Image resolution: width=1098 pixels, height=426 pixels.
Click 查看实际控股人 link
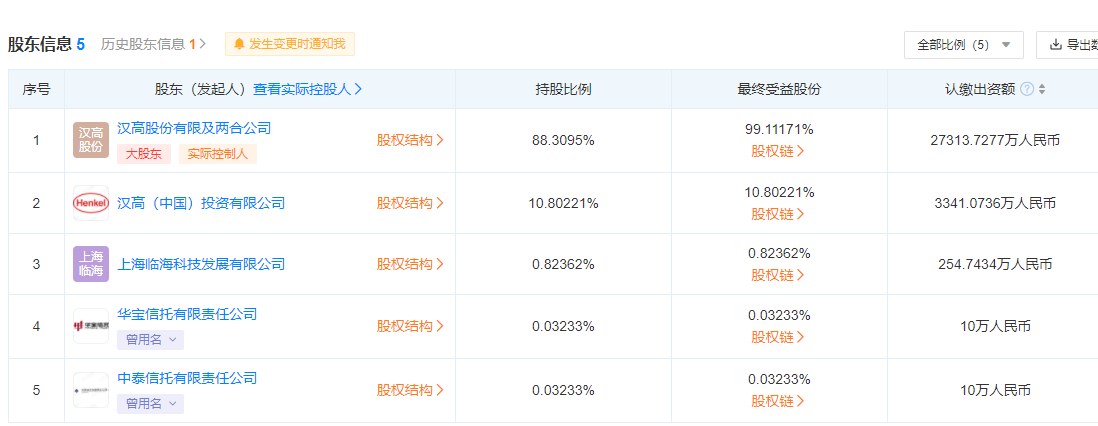click(x=307, y=89)
